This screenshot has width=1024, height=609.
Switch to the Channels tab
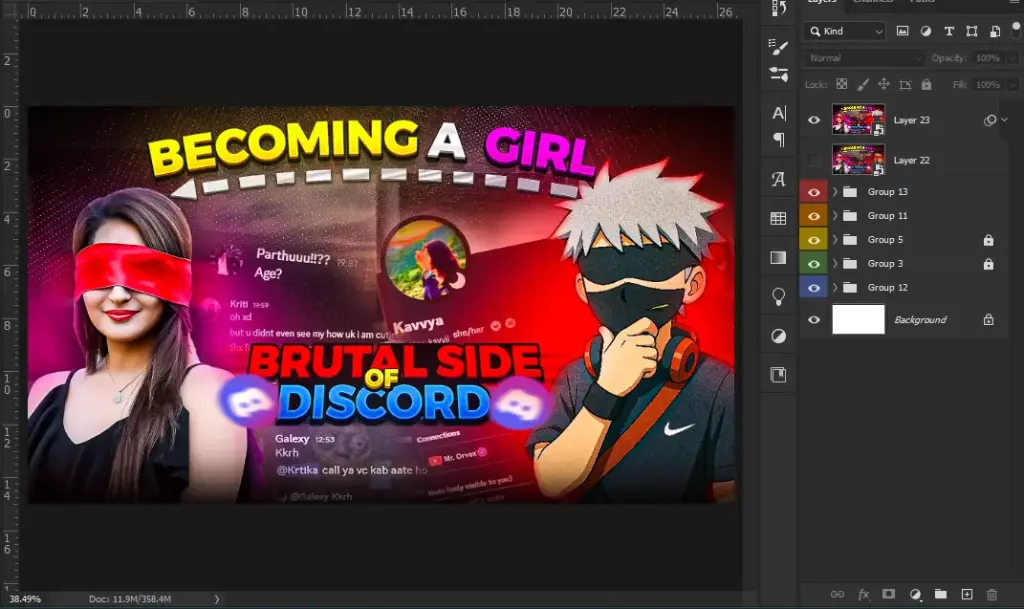click(x=872, y=3)
